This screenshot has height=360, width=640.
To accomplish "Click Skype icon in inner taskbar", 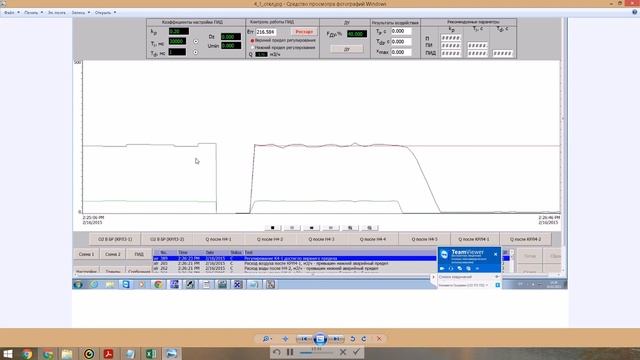I will click(126, 284).
